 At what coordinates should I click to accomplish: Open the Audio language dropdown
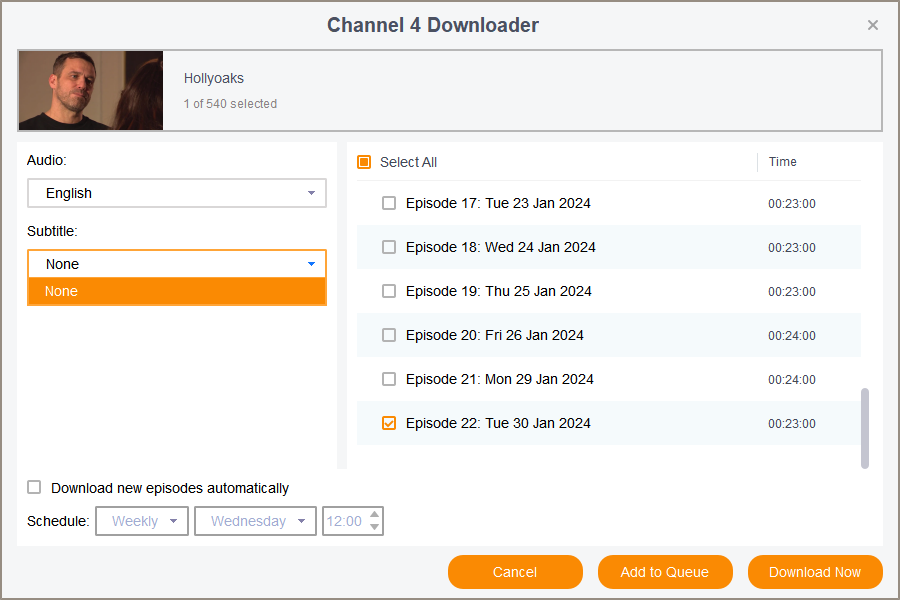(x=177, y=193)
